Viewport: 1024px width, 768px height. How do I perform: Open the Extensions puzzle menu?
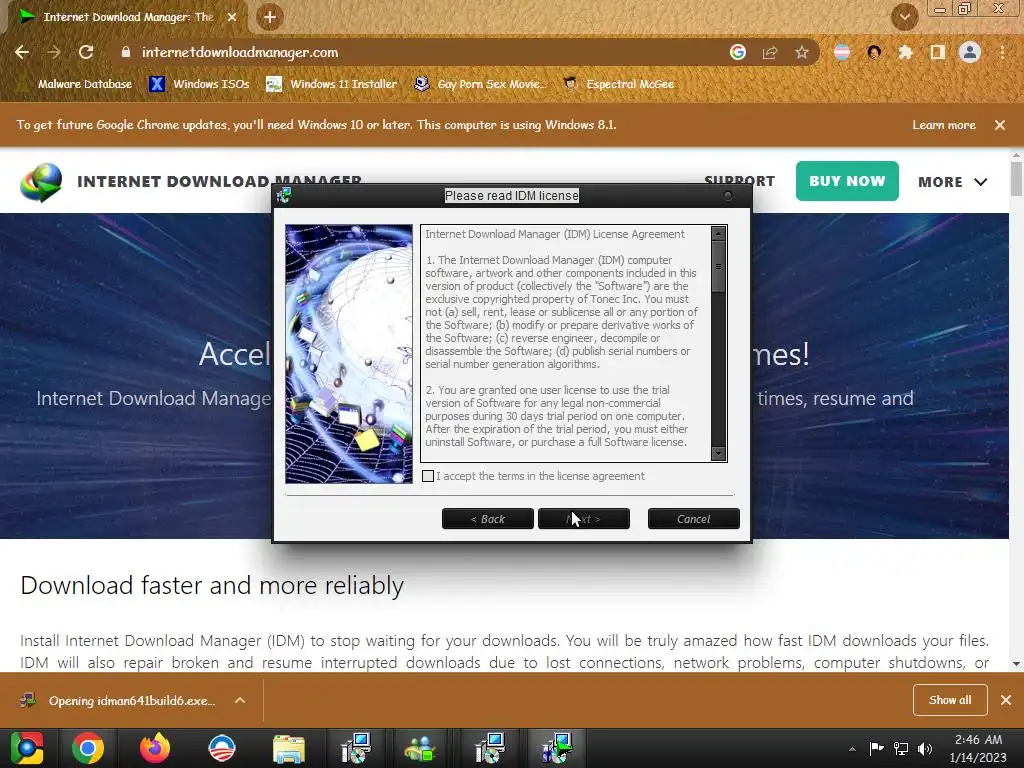pyautogui.click(x=905, y=52)
